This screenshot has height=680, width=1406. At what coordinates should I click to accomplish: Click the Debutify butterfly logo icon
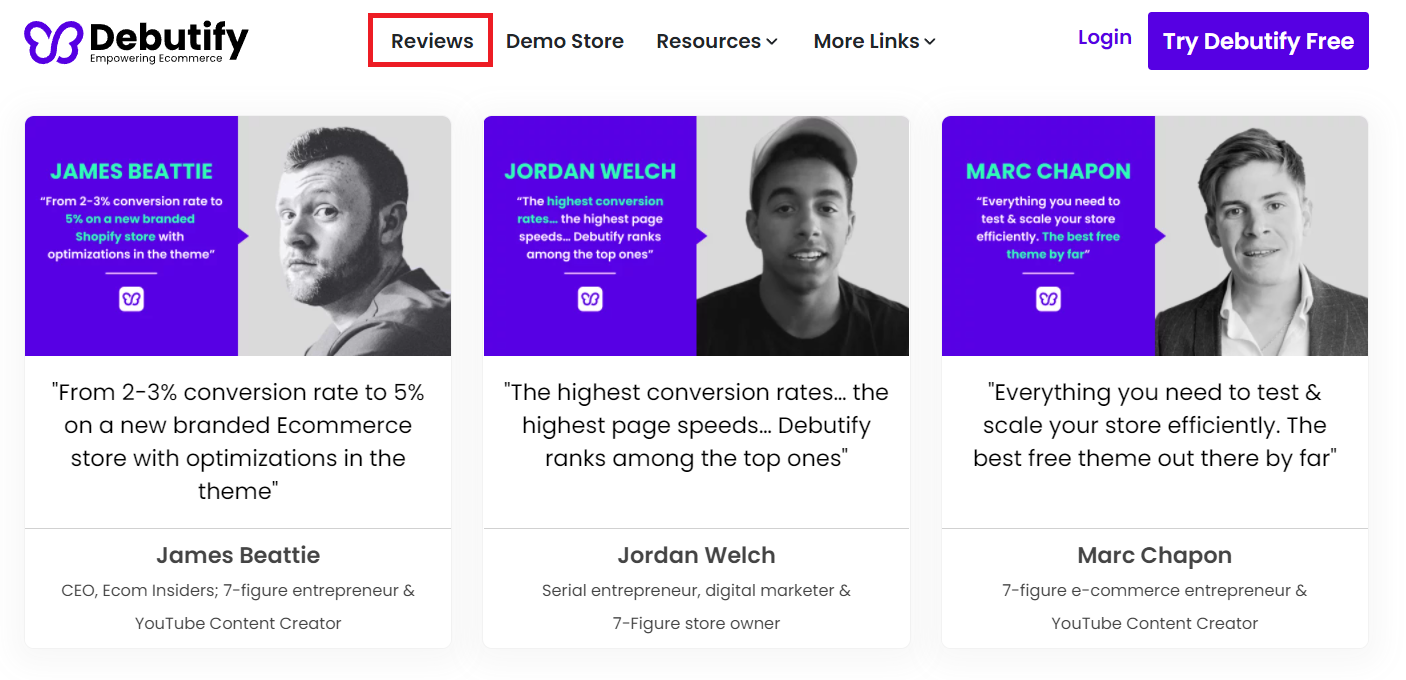point(53,42)
